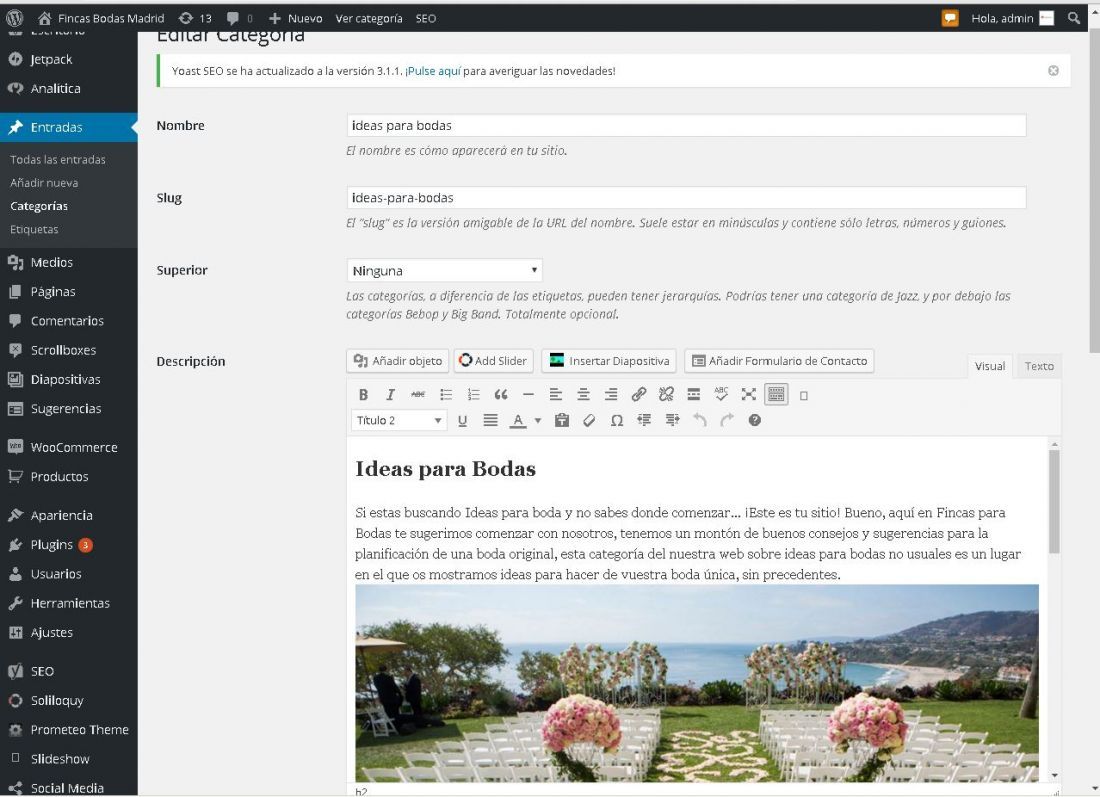Open the WordPress logo menu
Screen dimensions: 1100x797
[15, 18]
